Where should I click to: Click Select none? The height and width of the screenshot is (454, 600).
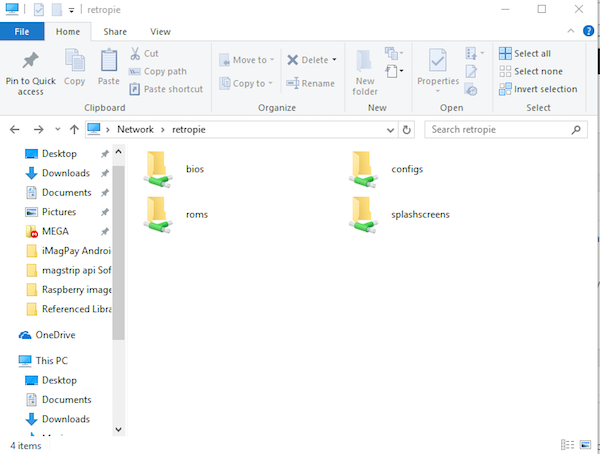coord(531,72)
